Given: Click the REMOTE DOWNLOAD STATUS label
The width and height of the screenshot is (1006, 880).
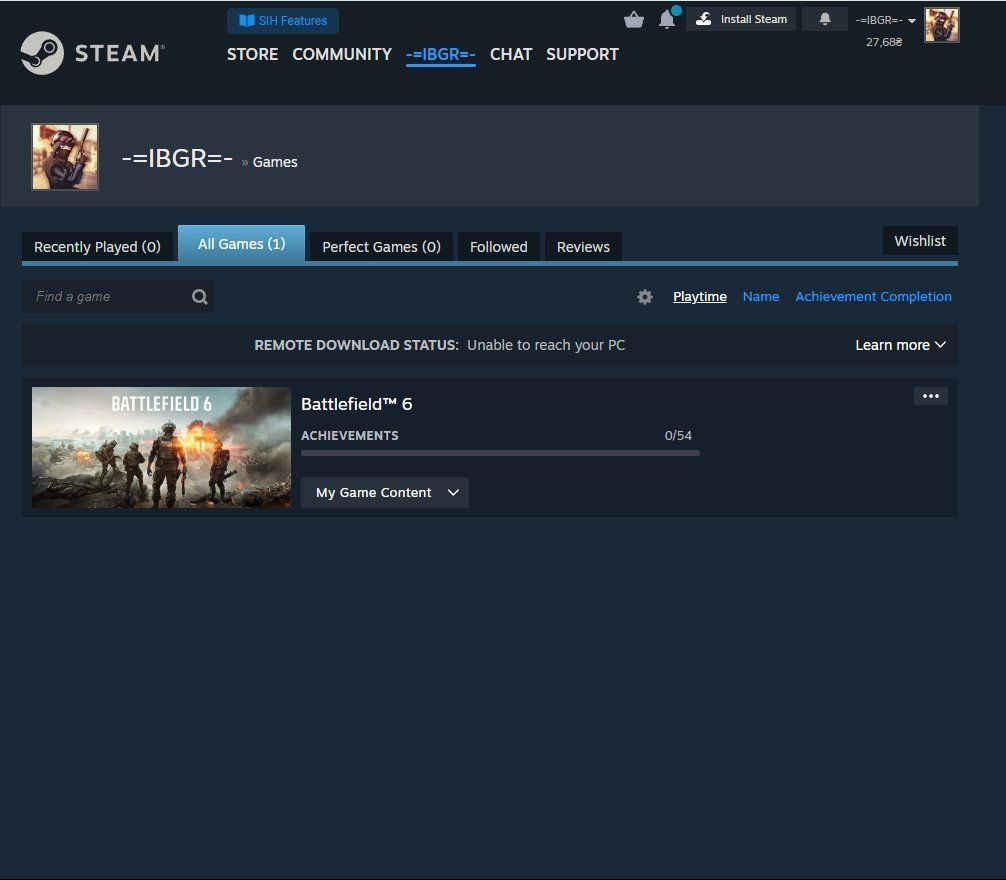Looking at the screenshot, I should [x=356, y=345].
